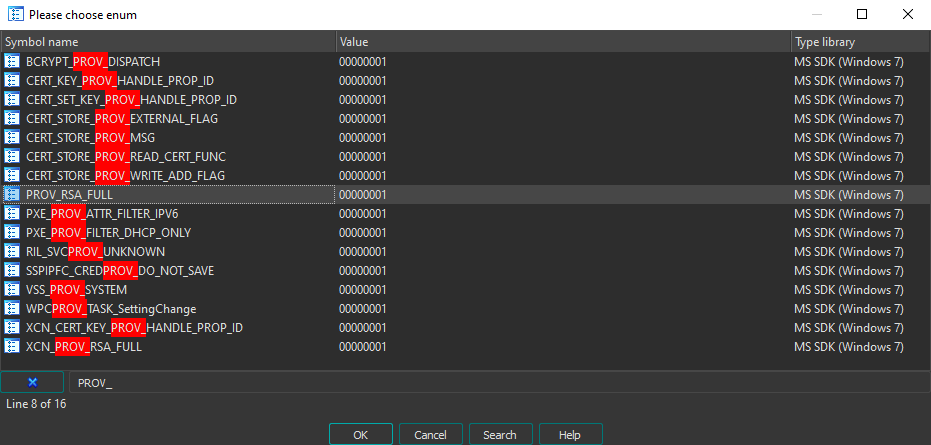
Task: Click the enum icon beside SSPIPFC_CREDPROV_DO_NOT_SAVE
Action: 12,270
